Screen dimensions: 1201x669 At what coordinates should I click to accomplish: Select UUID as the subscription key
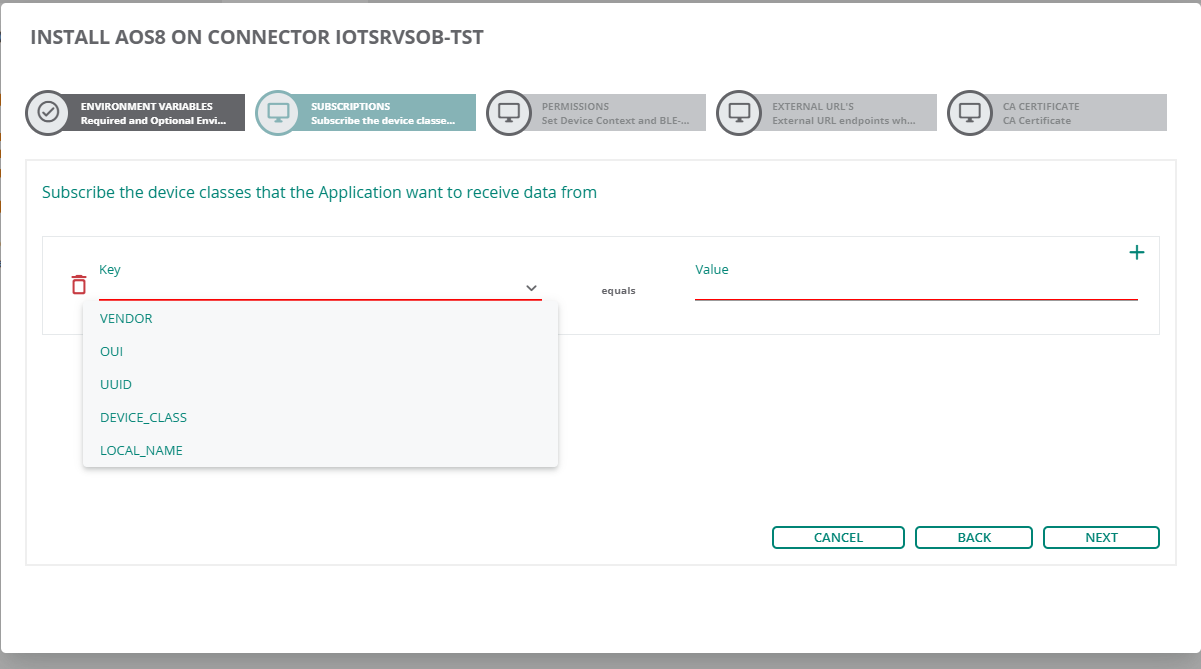(115, 384)
